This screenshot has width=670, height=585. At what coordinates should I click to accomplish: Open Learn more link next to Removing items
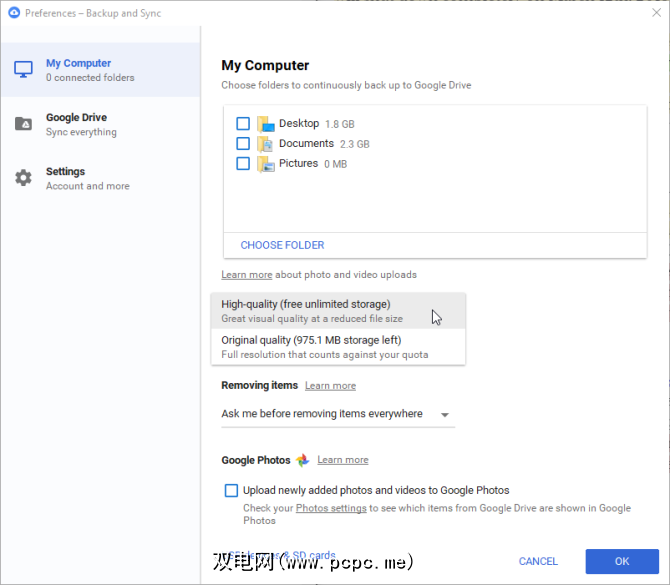[x=330, y=386]
